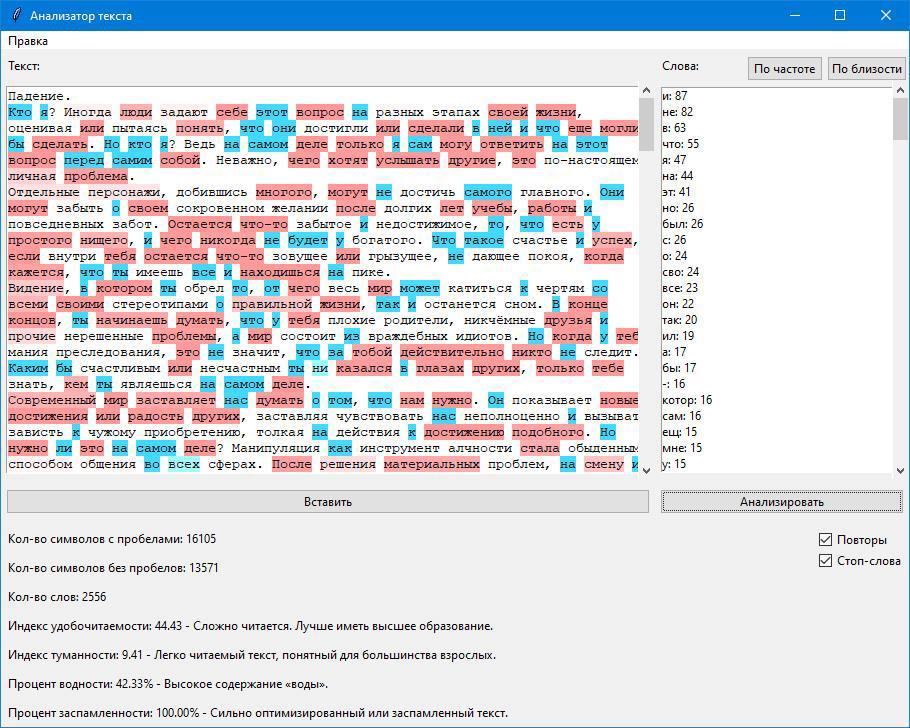Disable the Стоп-слова checkbox
This screenshot has width=910, height=728.
[825, 561]
